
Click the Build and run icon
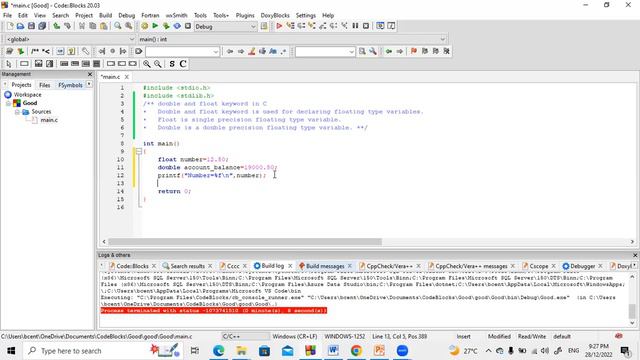pos(166,26)
